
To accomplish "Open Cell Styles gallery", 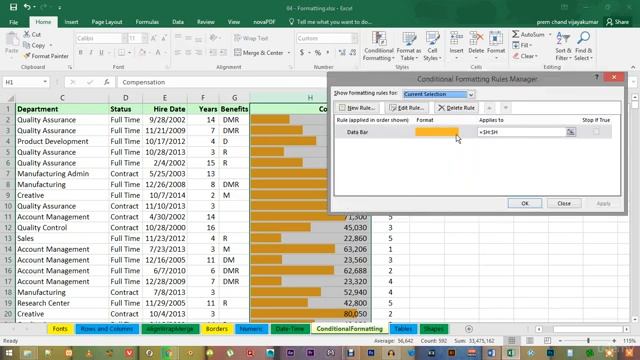I will coord(432,46).
